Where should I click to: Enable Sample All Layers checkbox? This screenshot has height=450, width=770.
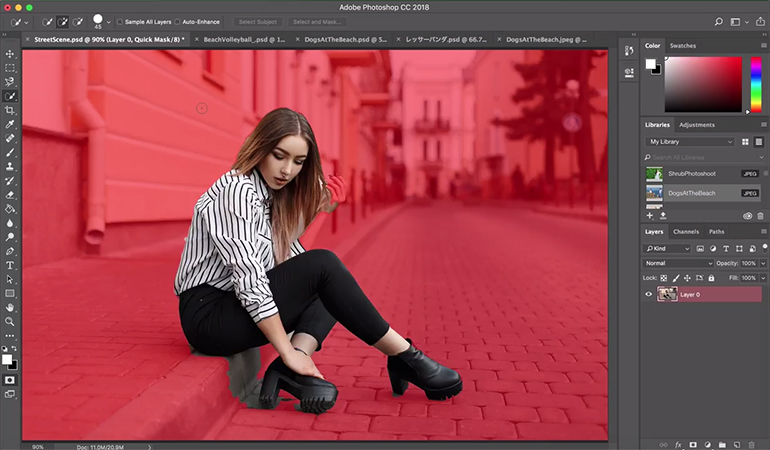(121, 21)
